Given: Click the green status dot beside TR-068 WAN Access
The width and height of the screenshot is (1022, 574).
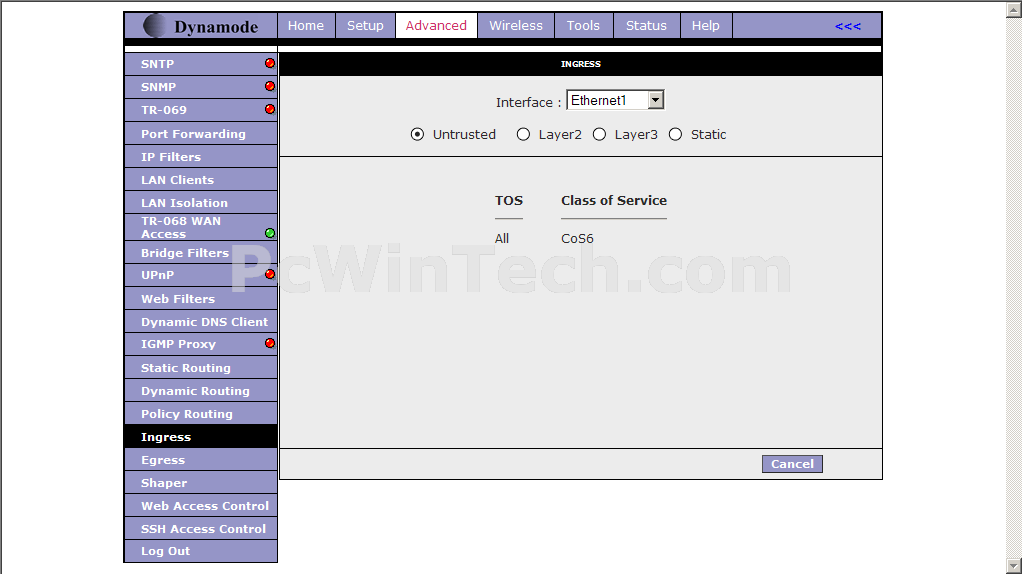Looking at the screenshot, I should (270, 233).
